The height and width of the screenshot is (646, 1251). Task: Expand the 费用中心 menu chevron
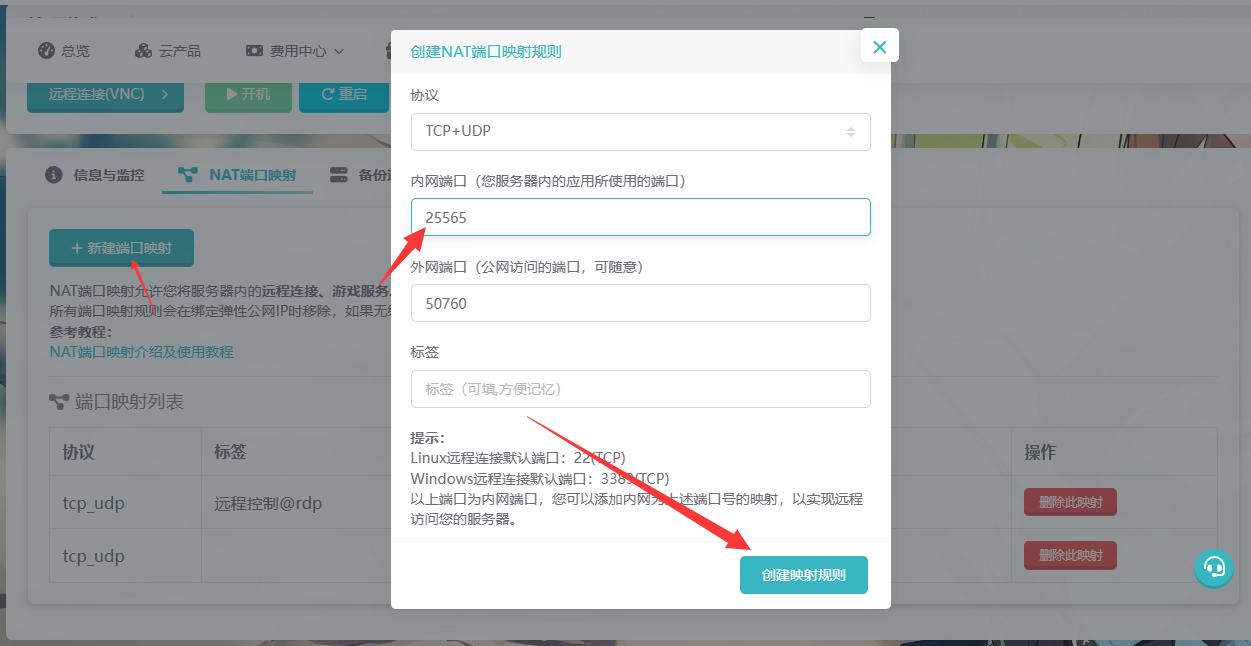pos(339,51)
